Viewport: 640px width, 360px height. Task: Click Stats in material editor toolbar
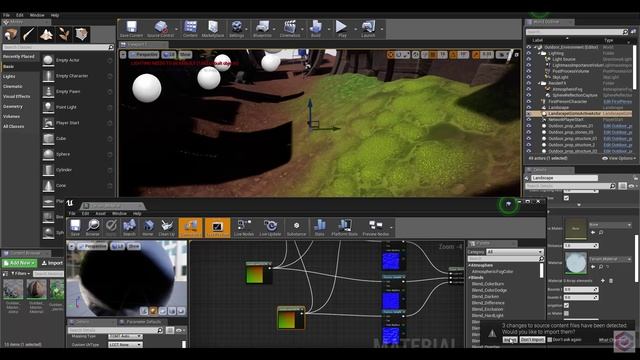320,228
